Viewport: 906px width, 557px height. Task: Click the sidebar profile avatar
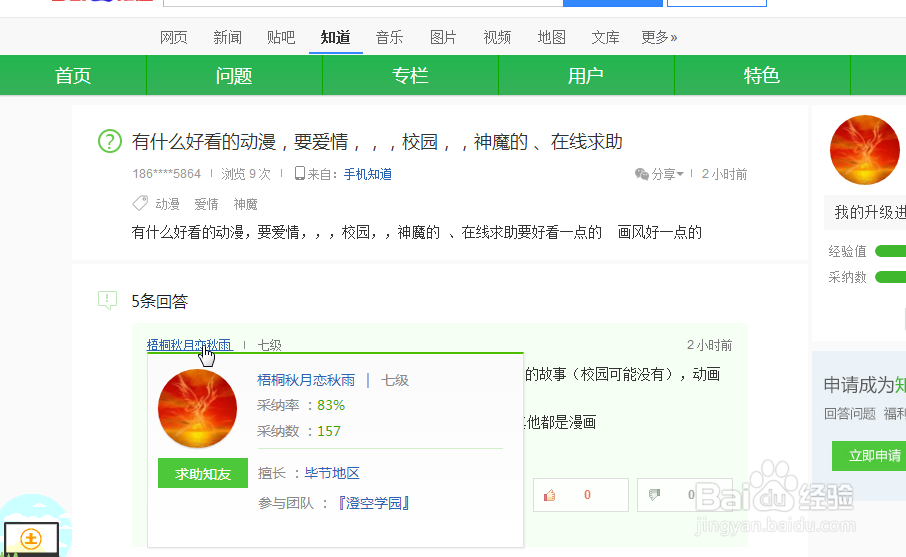coord(864,150)
